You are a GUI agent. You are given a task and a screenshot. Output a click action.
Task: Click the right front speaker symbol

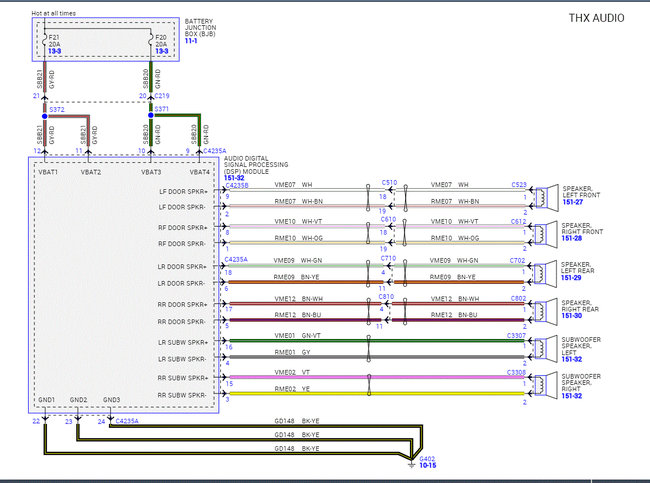pos(545,230)
